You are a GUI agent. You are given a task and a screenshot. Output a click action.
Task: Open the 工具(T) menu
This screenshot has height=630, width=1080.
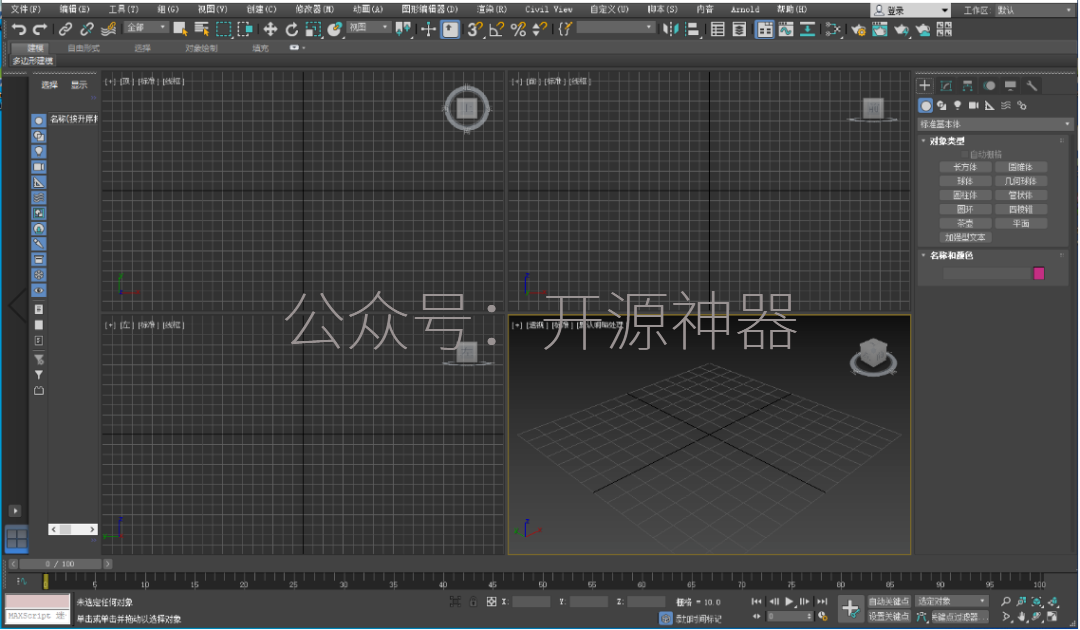click(x=123, y=10)
